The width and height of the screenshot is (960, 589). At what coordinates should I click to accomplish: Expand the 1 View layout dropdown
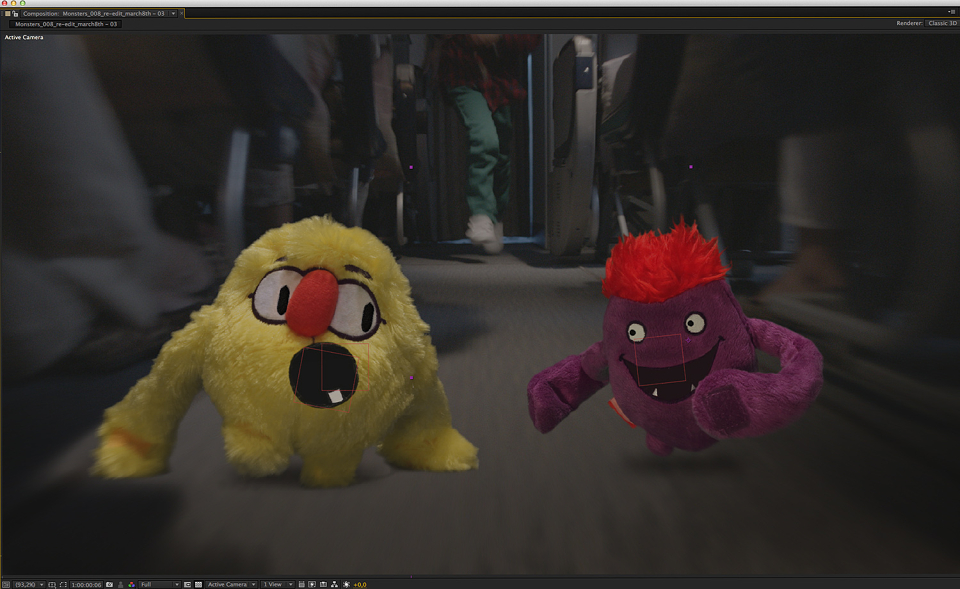(x=278, y=585)
